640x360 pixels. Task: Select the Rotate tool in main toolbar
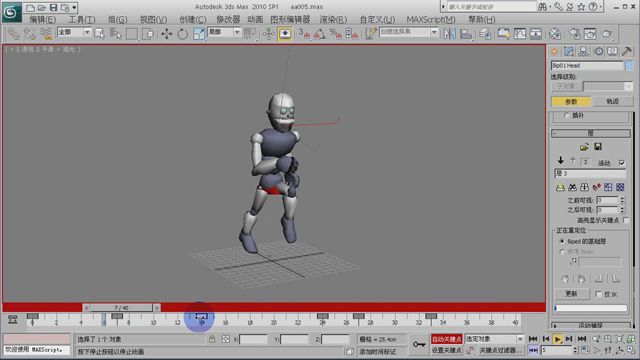click(x=182, y=34)
